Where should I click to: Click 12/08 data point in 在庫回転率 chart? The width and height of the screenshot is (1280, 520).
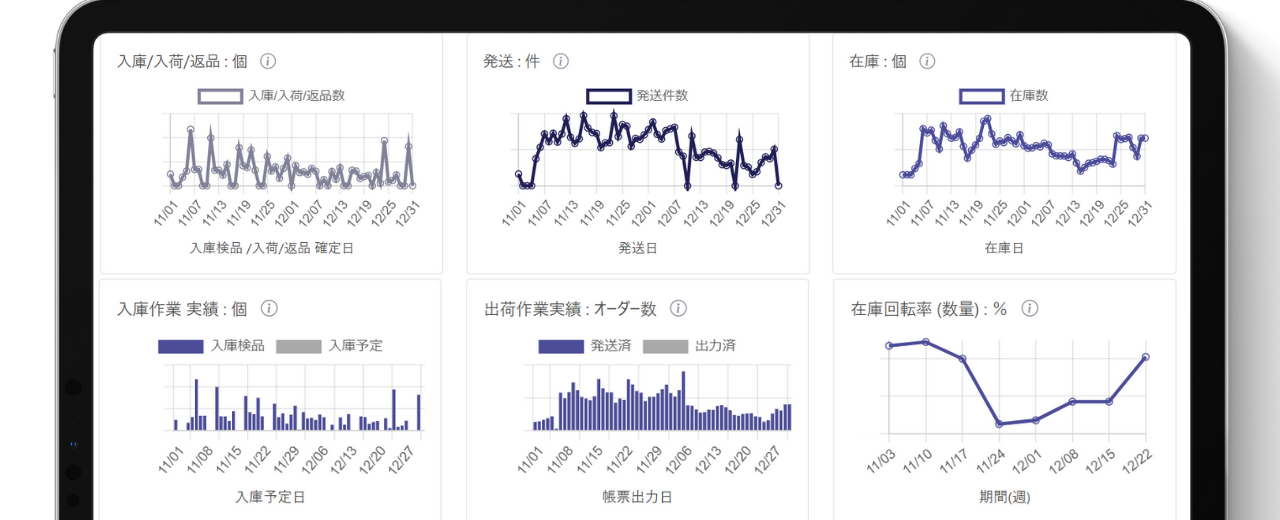coord(1072,402)
